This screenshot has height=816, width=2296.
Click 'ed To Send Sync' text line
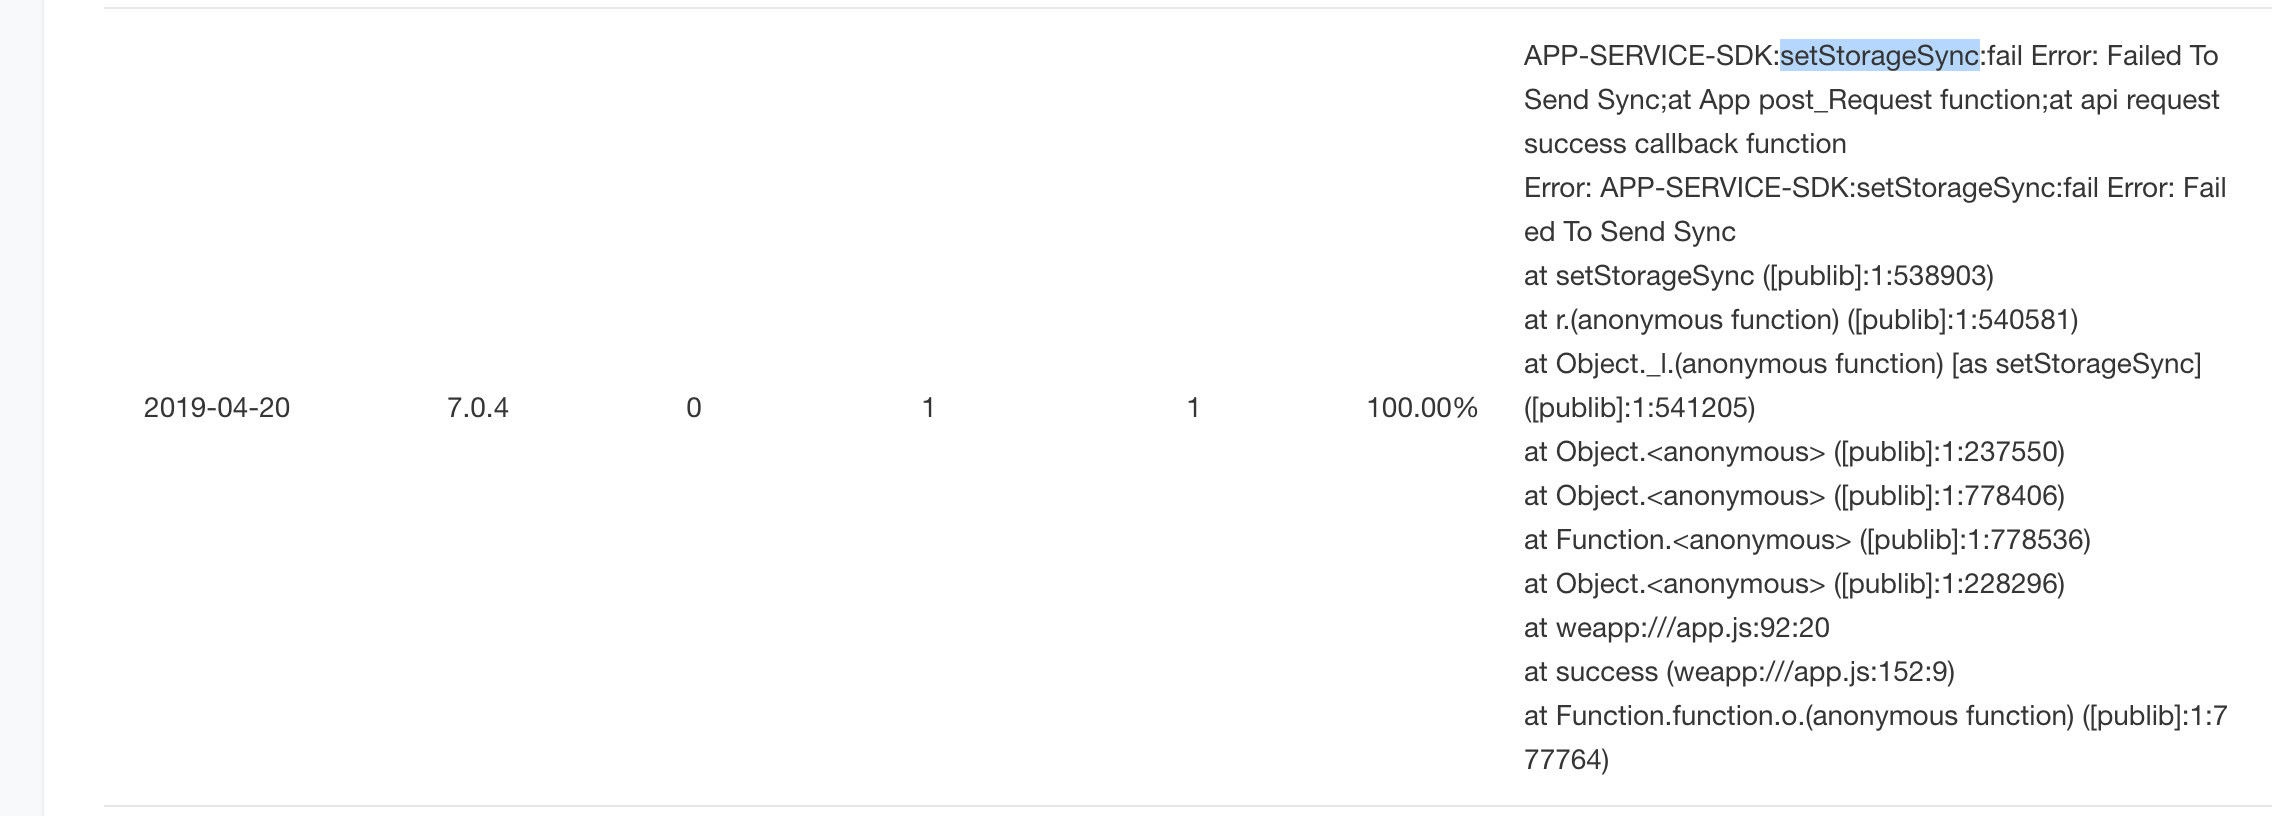(x=1630, y=232)
